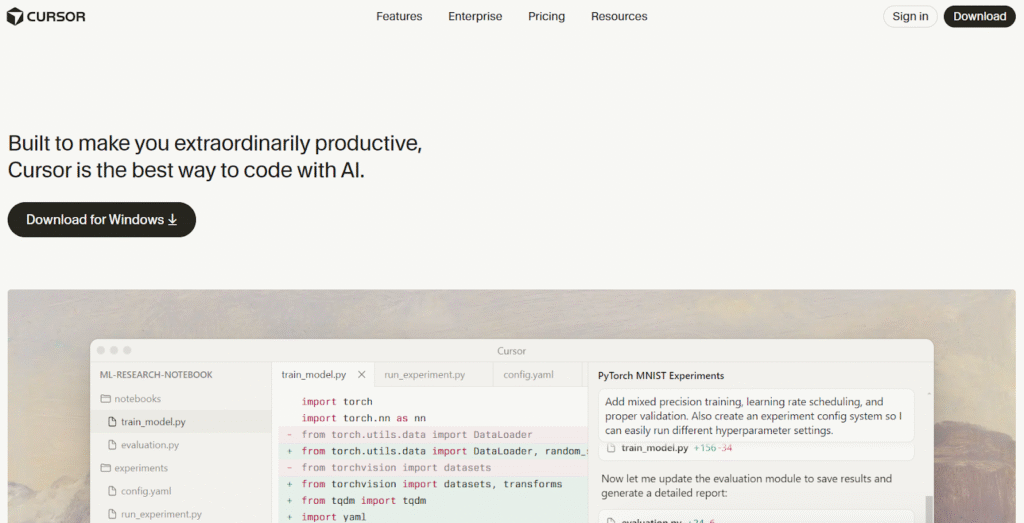Click file icon beside config.yaml in tree

(112, 491)
